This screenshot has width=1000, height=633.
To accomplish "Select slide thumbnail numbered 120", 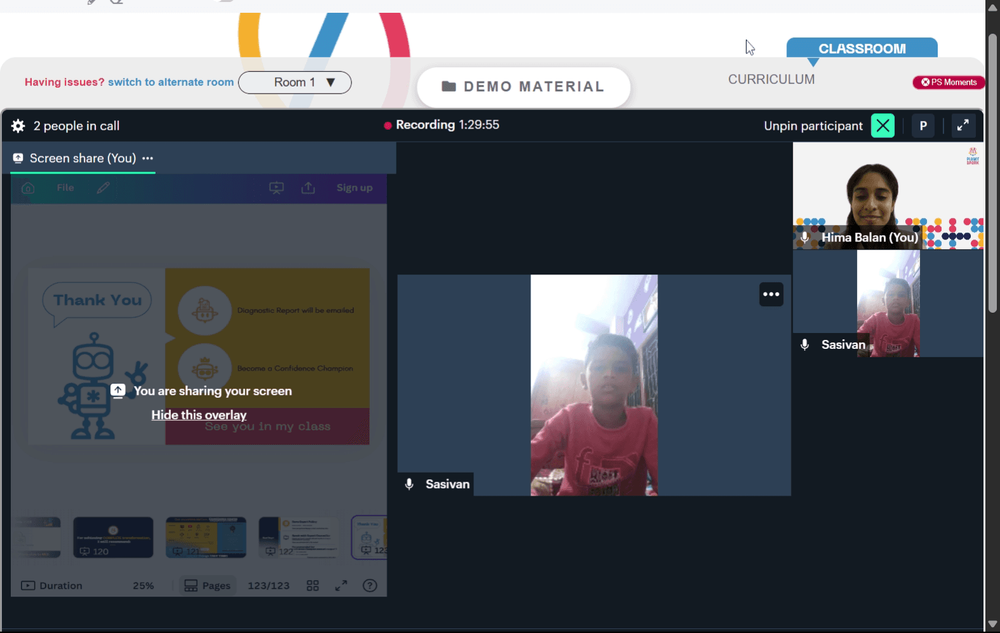I will [113, 537].
